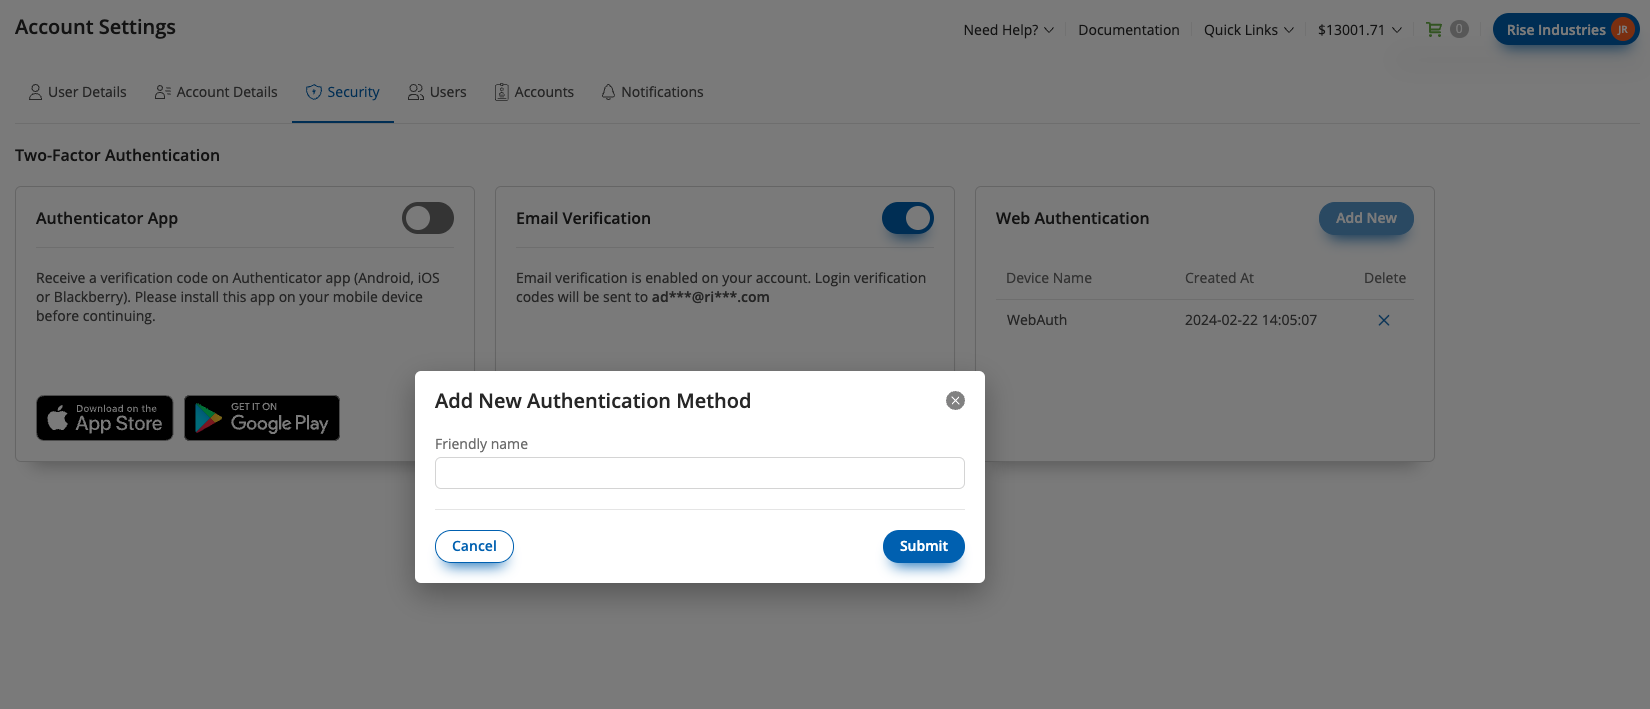This screenshot has width=1650, height=709.
Task: Open the Download on the App Store badge
Action: pyautogui.click(x=105, y=418)
